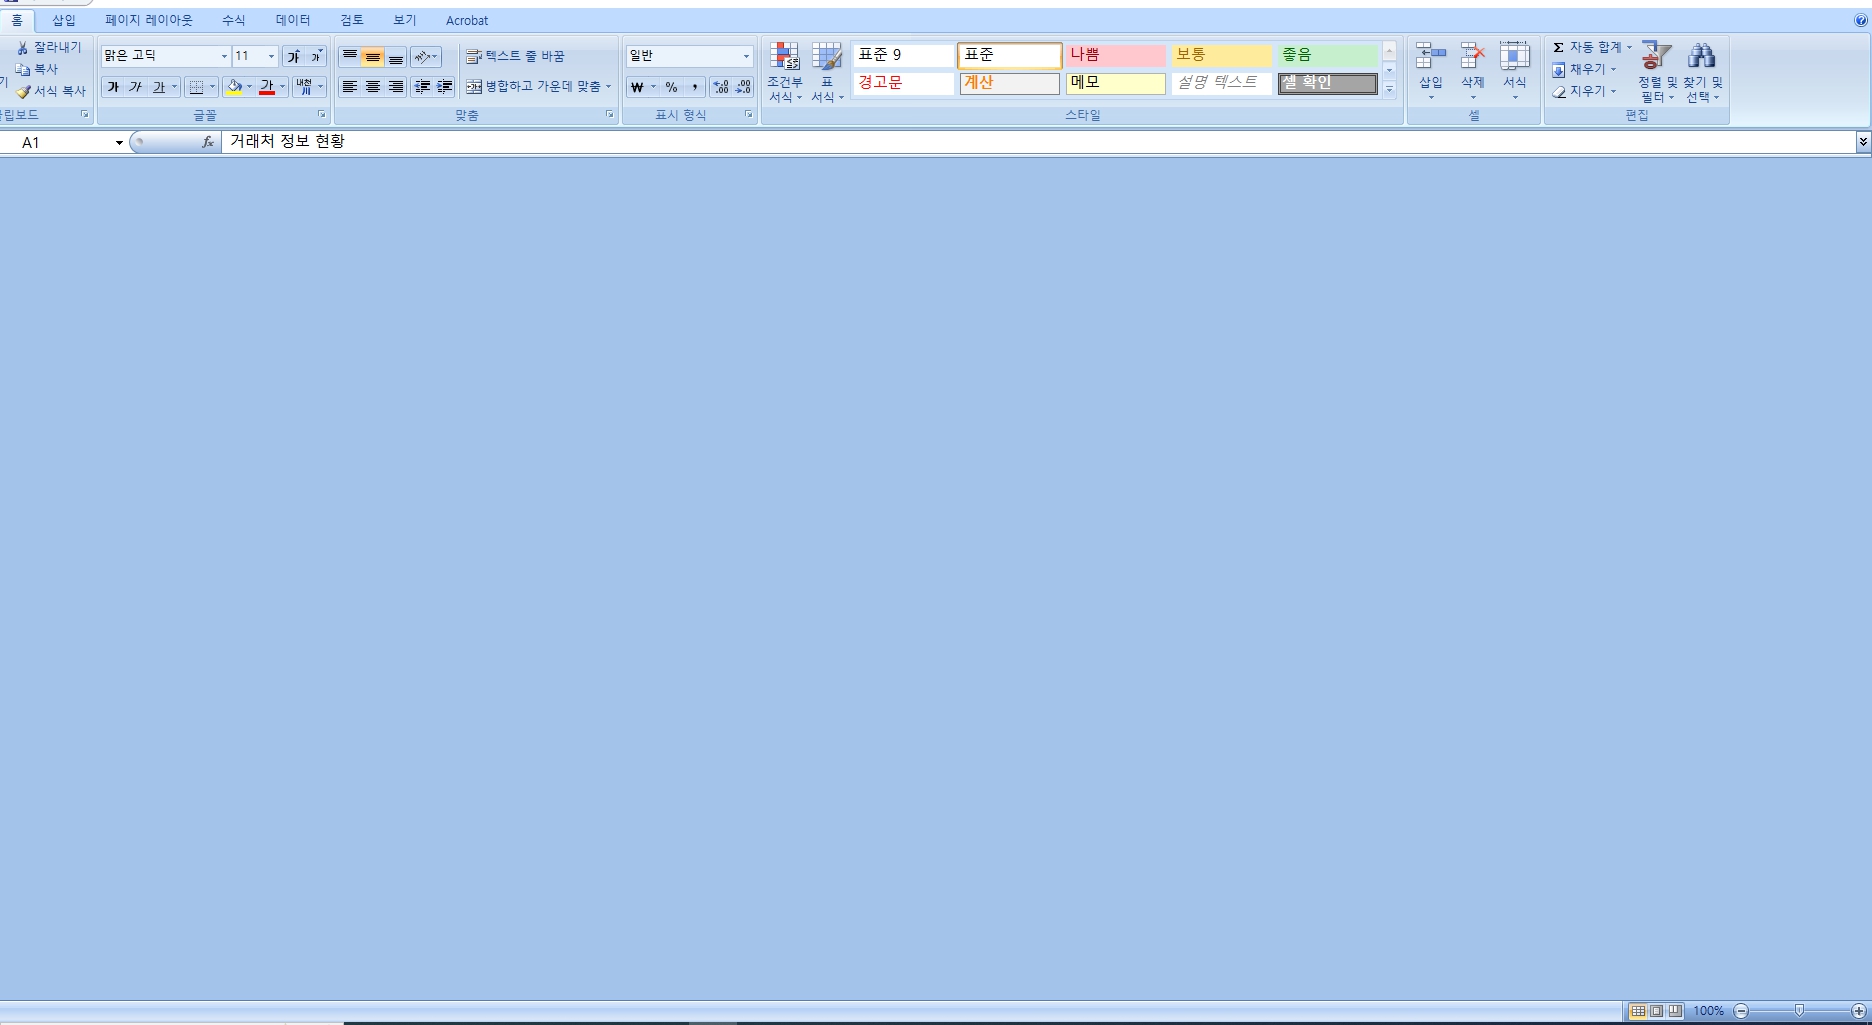Apply the 나쁨 cell style
This screenshot has height=1025, width=1872.
(x=1114, y=55)
